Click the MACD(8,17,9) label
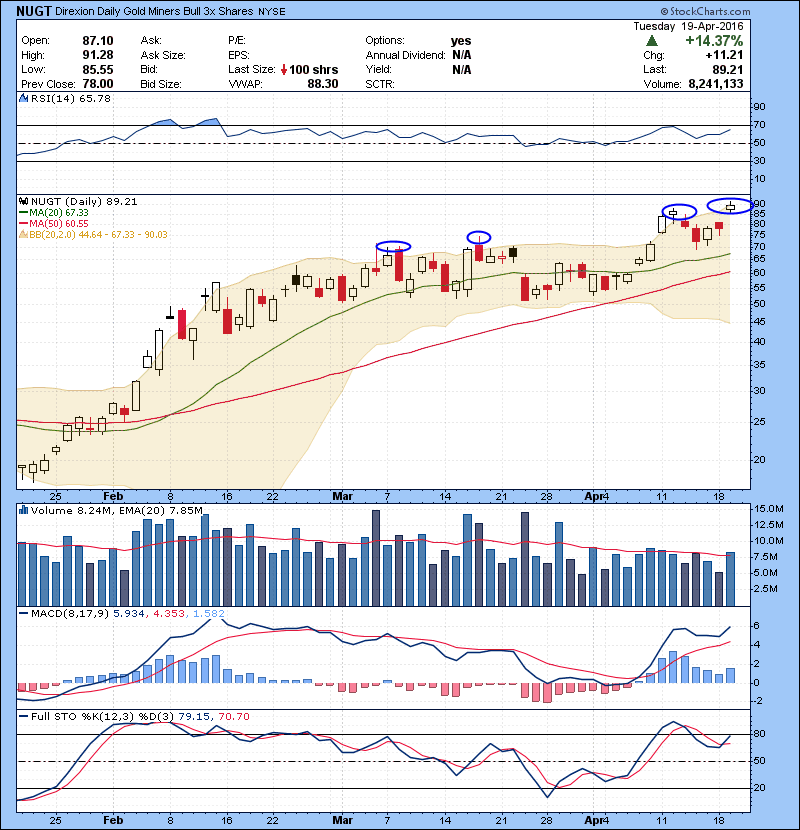This screenshot has height=830, width=800. point(69,613)
